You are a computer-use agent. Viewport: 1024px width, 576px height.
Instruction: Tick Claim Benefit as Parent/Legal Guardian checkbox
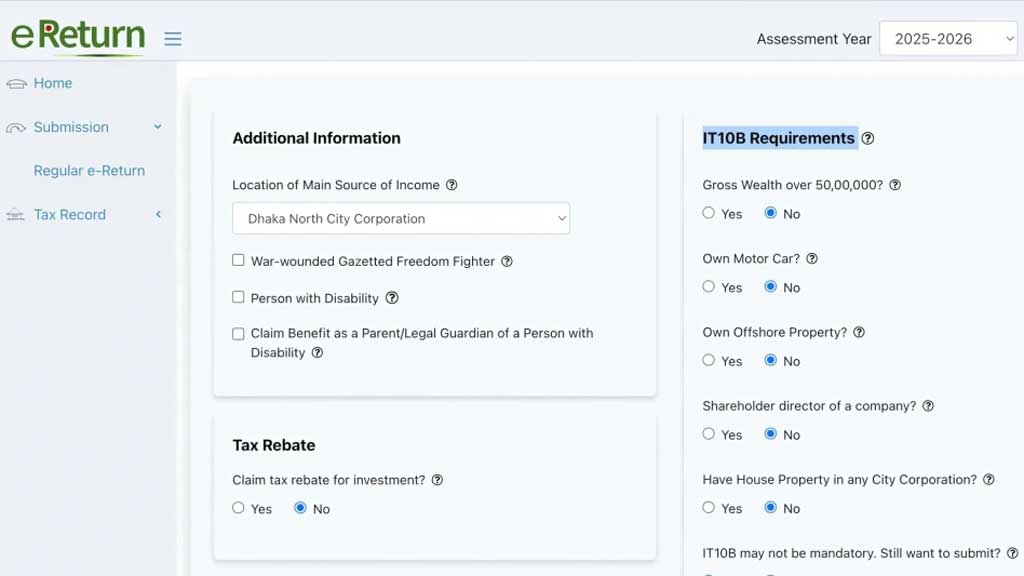pyautogui.click(x=238, y=334)
